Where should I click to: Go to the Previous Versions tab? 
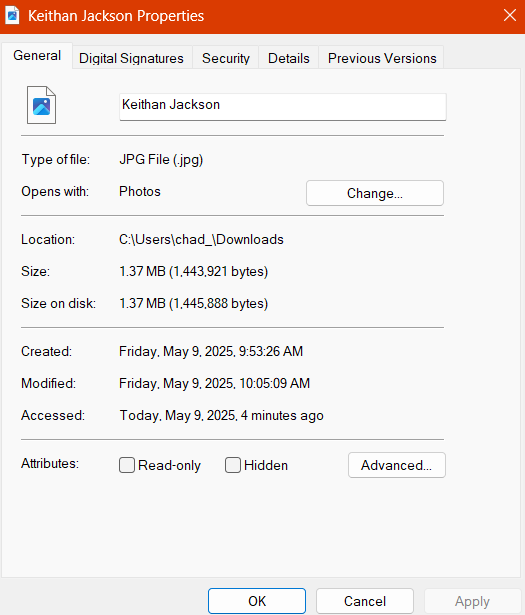(382, 58)
